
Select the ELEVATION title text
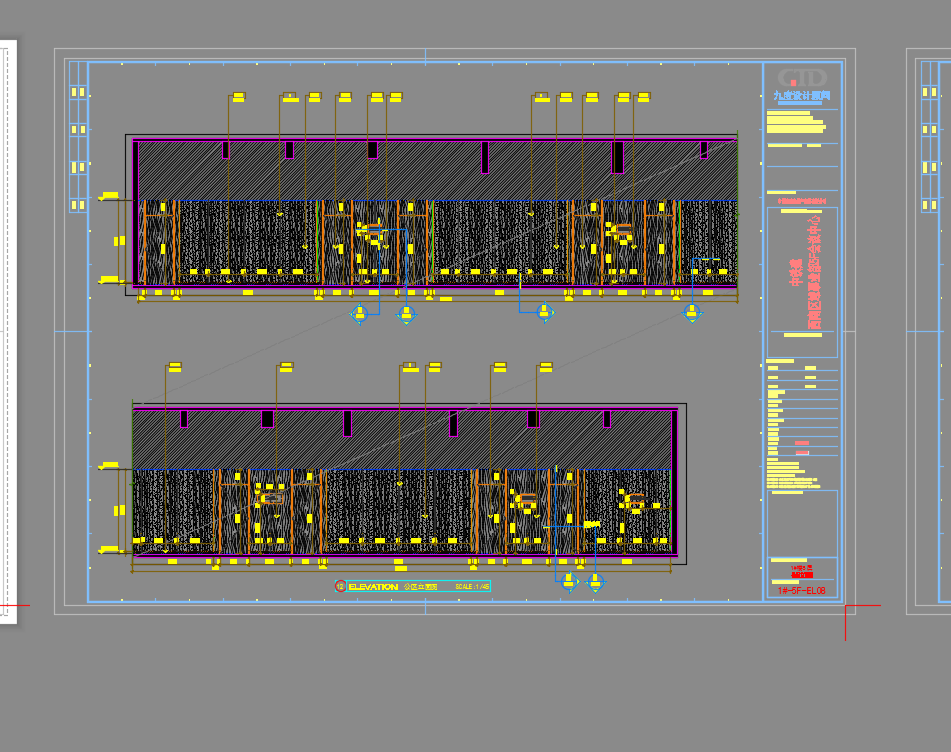click(x=373, y=586)
